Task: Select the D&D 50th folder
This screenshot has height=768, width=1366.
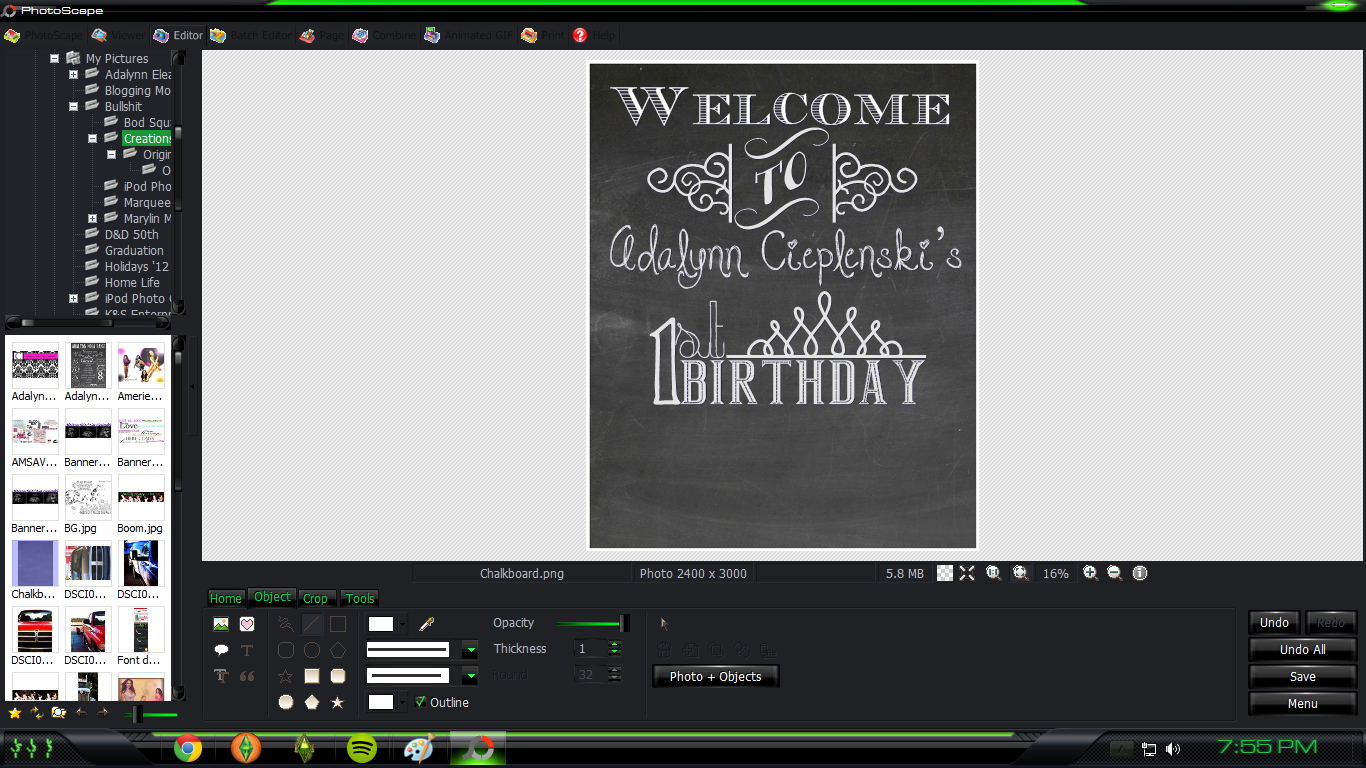Action: coord(131,235)
